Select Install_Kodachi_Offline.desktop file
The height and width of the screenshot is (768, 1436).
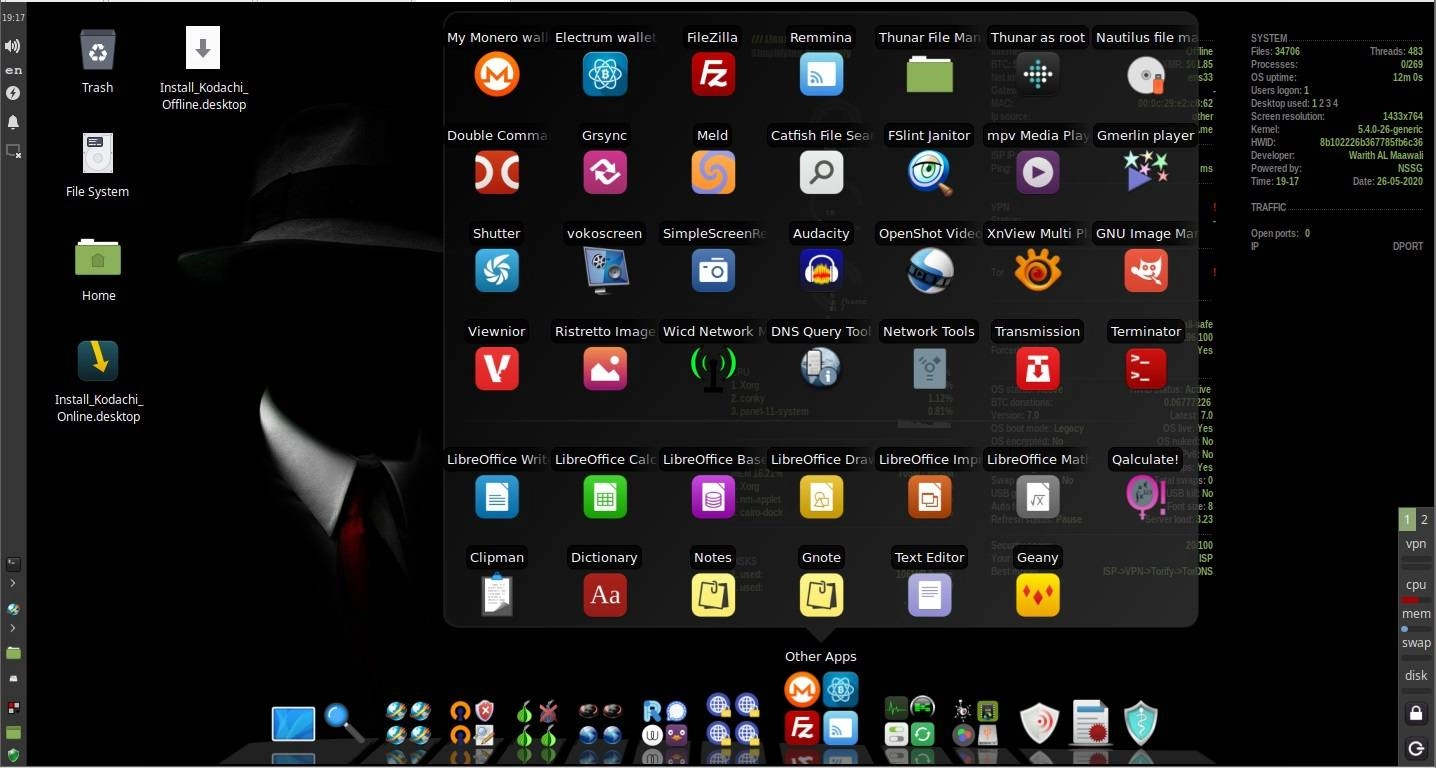203,50
